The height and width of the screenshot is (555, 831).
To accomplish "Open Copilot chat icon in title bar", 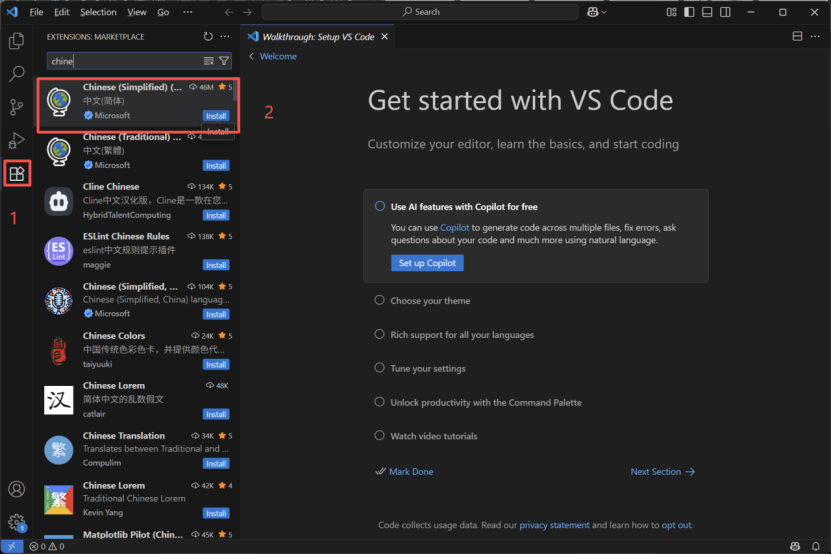I will [593, 12].
